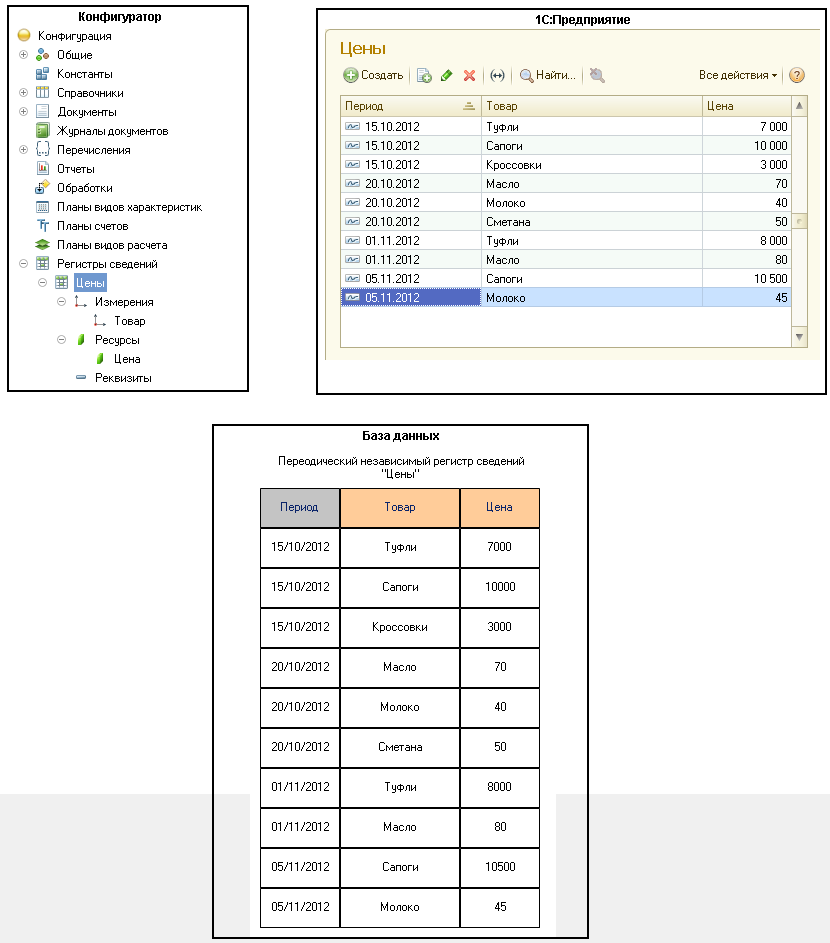Select Журналы документов tree item
This screenshot has width=830, height=943.
[x=112, y=131]
